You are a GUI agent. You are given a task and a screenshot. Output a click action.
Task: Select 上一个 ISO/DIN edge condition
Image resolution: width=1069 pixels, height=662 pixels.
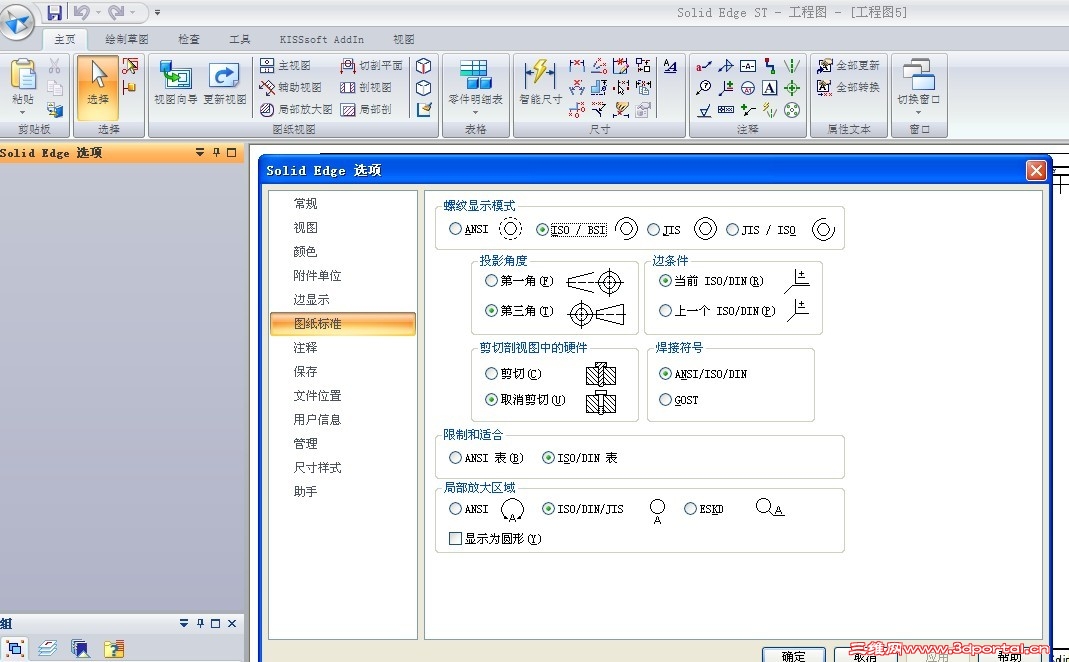pos(665,310)
